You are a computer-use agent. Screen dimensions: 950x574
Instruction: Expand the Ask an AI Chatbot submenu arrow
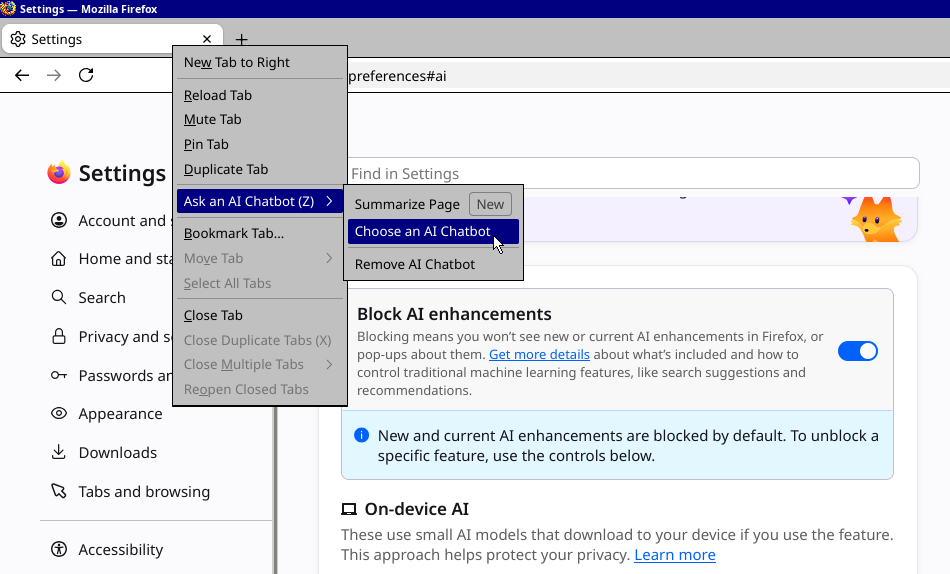tap(329, 201)
